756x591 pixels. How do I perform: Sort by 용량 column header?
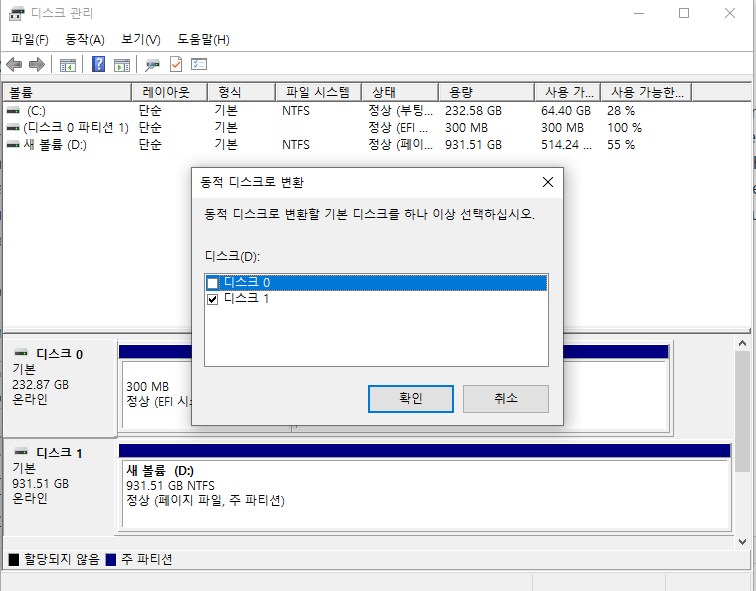(x=486, y=92)
